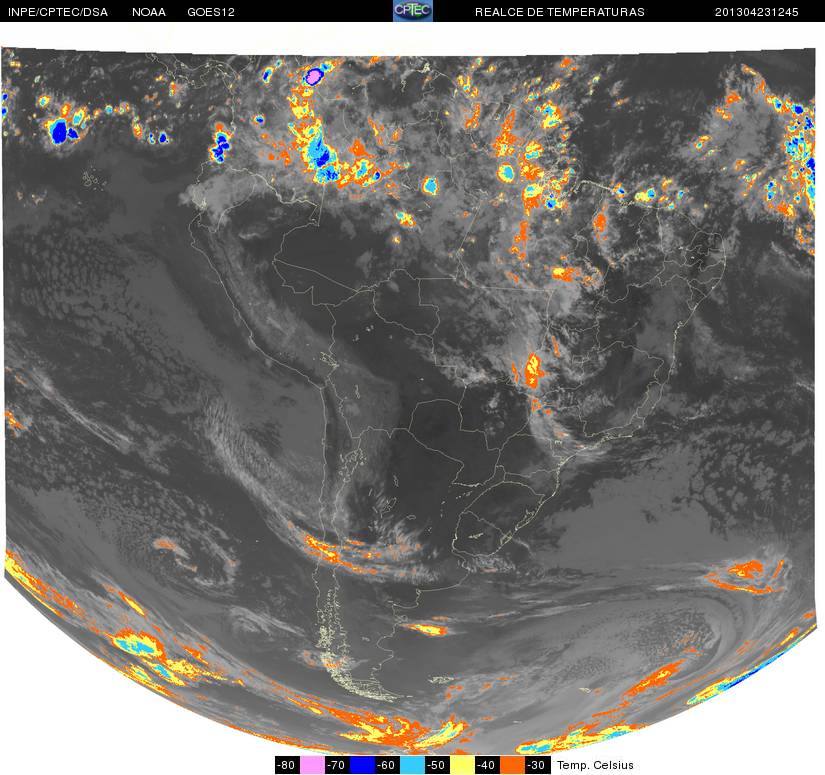
Task: Click the pink coldest cloud top at the map's top
Action: [x=314, y=77]
